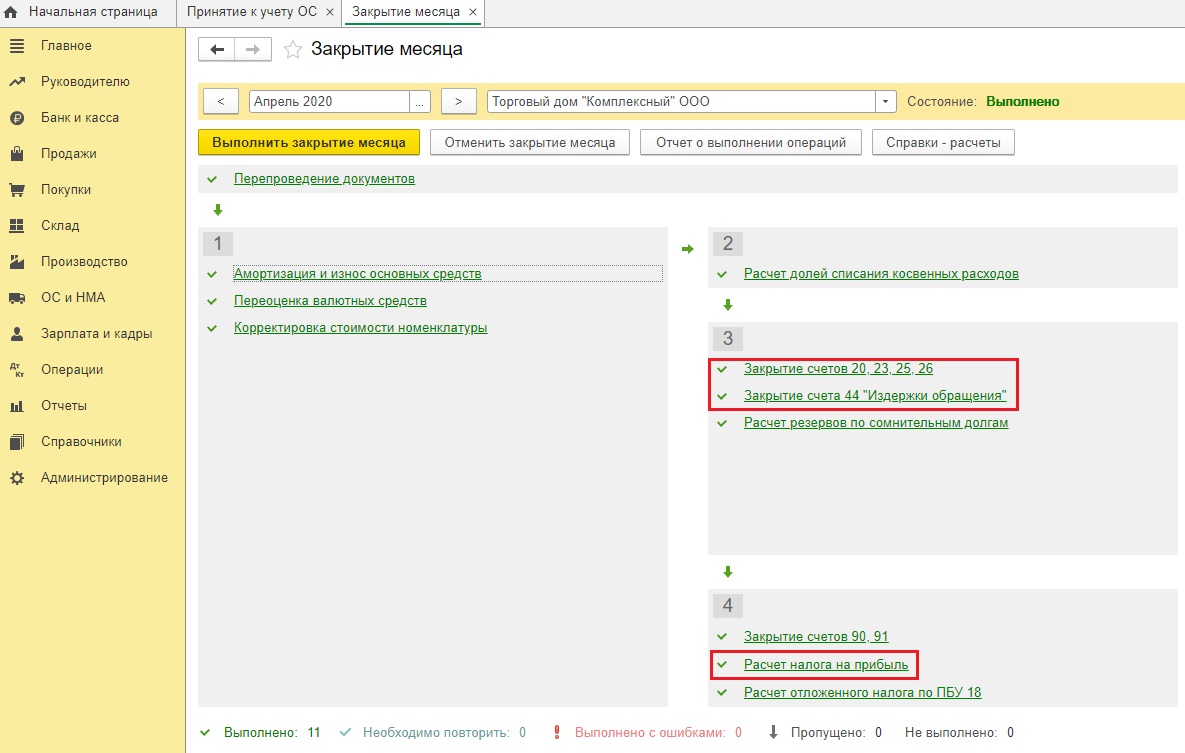The image size is (1185, 753).
Task: Click the Продажи shopping bag icon
Action: [17, 153]
